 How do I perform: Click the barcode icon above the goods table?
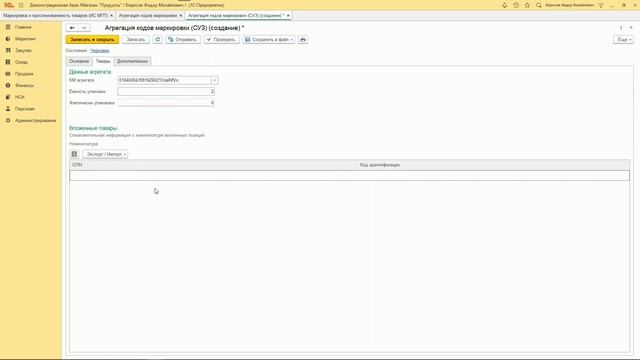pyautogui.click(x=74, y=154)
